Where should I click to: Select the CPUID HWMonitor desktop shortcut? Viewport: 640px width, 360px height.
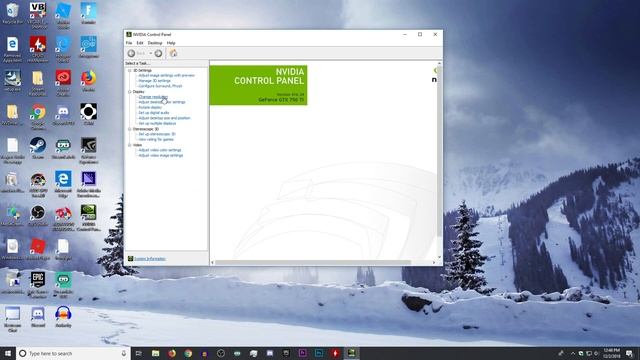pos(38,49)
